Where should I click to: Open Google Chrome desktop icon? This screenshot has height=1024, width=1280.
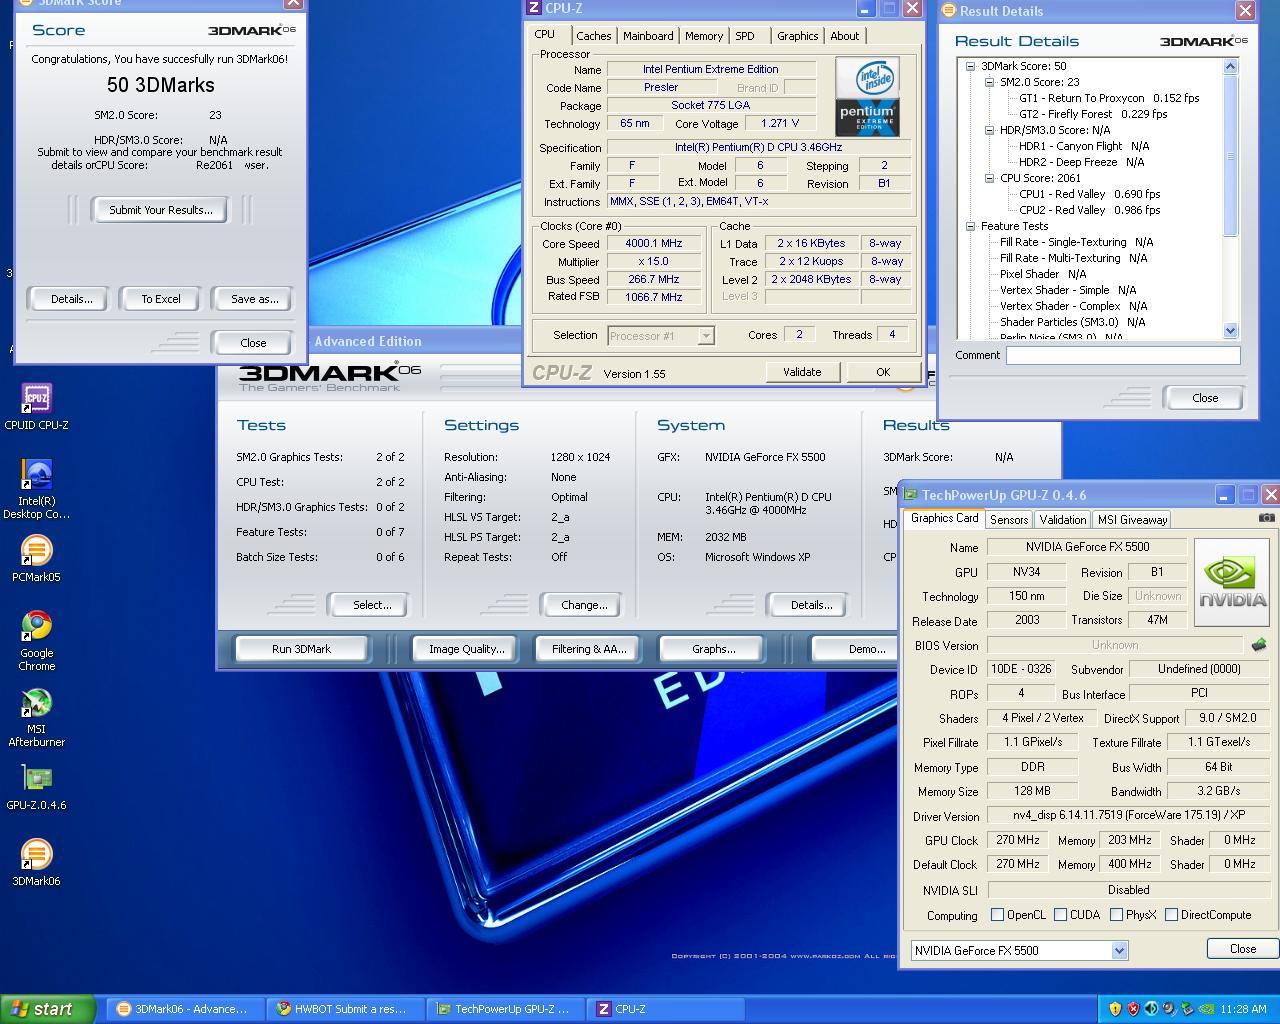tap(36, 640)
